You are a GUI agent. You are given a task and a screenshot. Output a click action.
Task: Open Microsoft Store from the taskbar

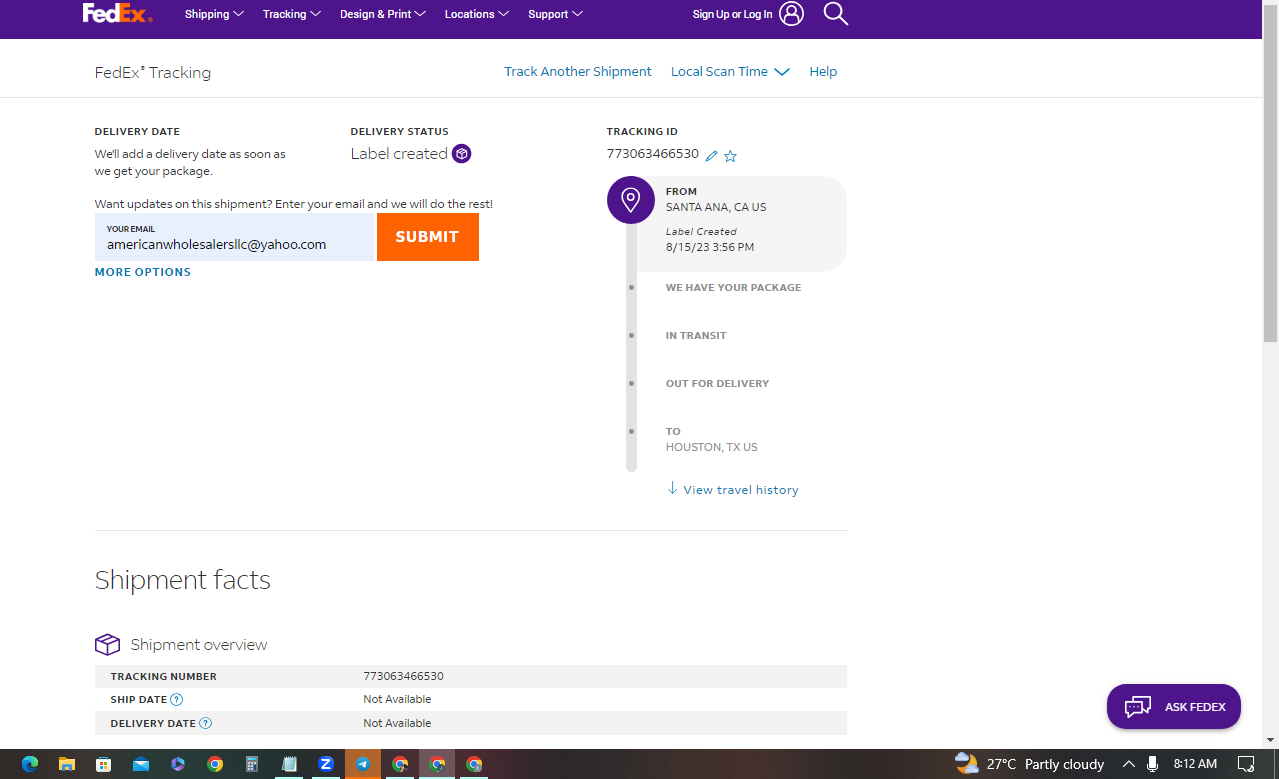tap(103, 764)
